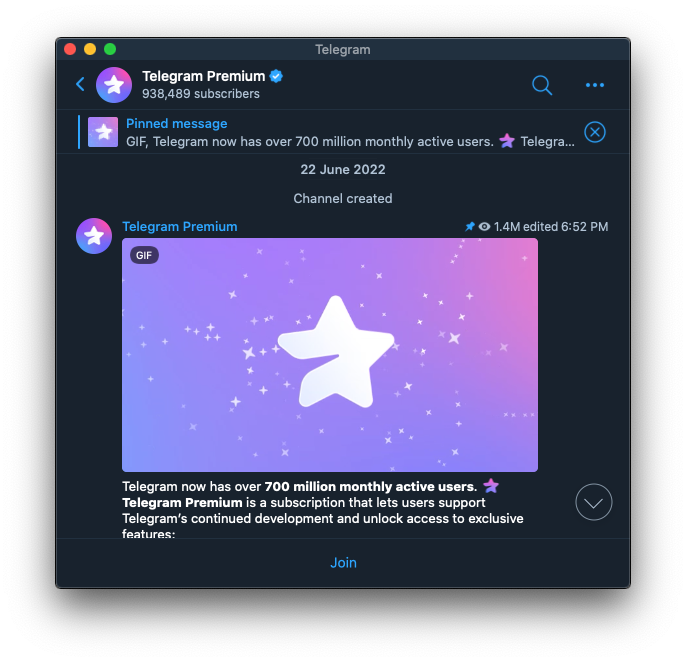Jump to the pinned message text
Image resolution: width=686 pixels, height=662 pixels.
click(x=350, y=141)
